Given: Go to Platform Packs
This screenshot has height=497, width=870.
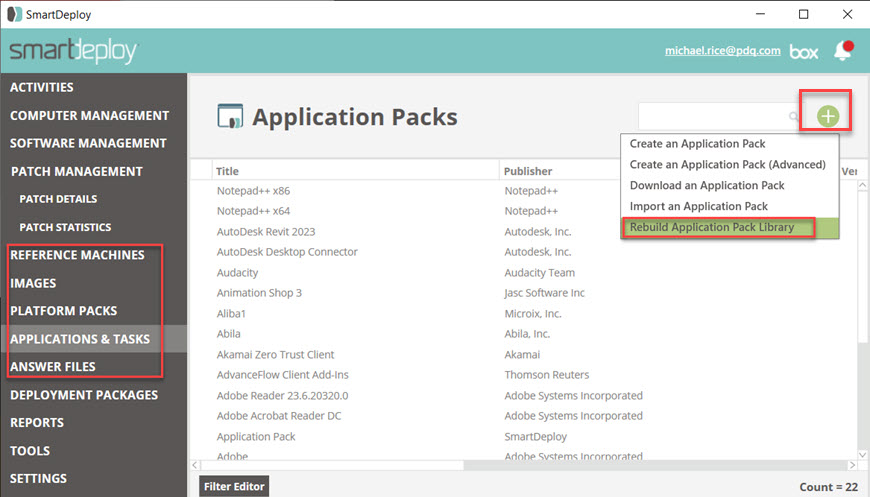Looking at the screenshot, I should click(64, 311).
